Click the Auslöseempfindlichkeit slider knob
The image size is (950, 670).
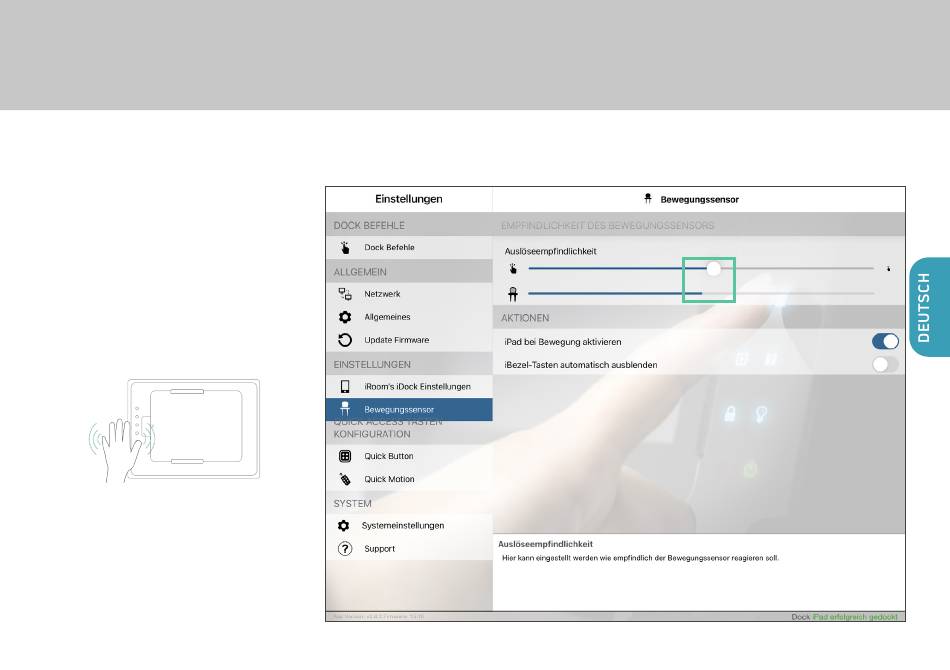pyautogui.click(x=714, y=268)
